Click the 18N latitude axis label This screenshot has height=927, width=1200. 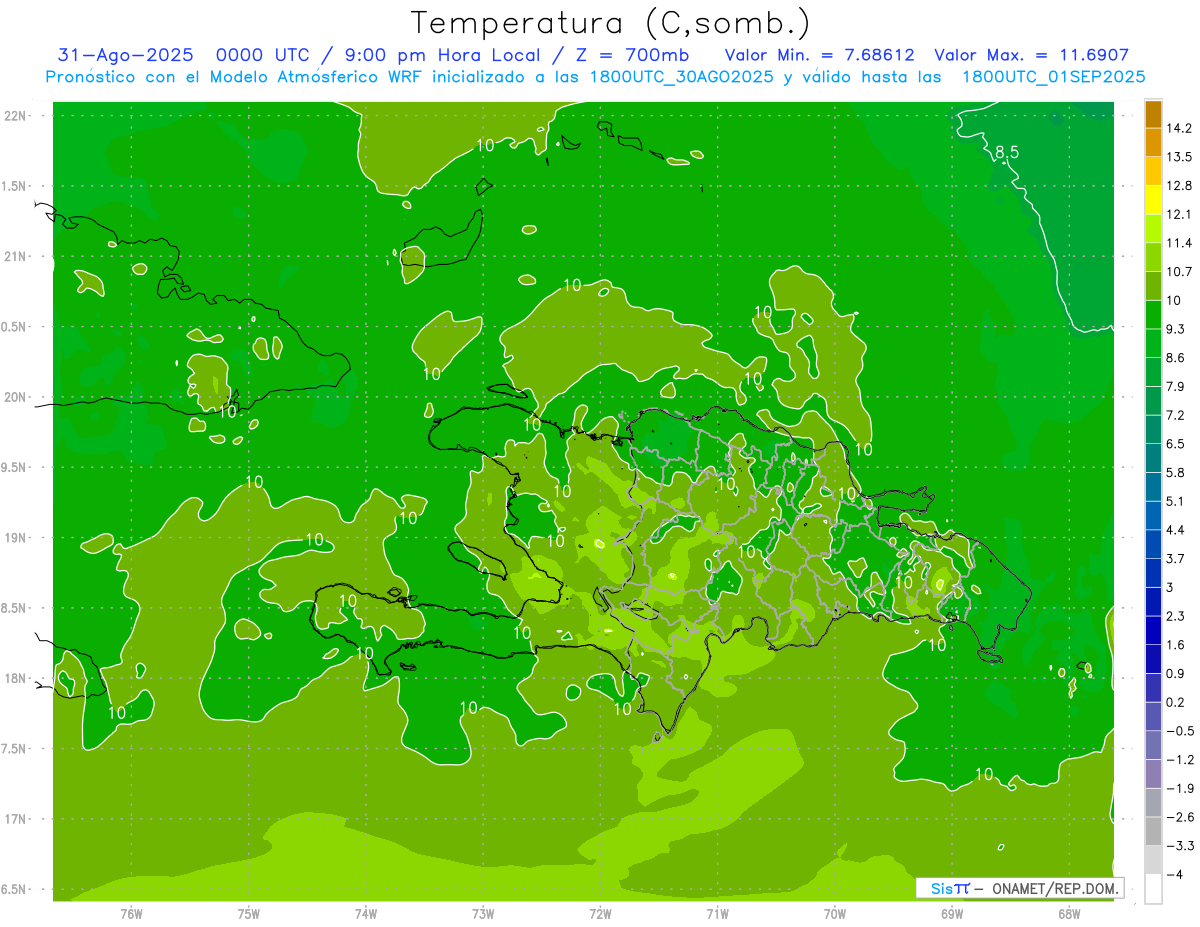(15, 678)
